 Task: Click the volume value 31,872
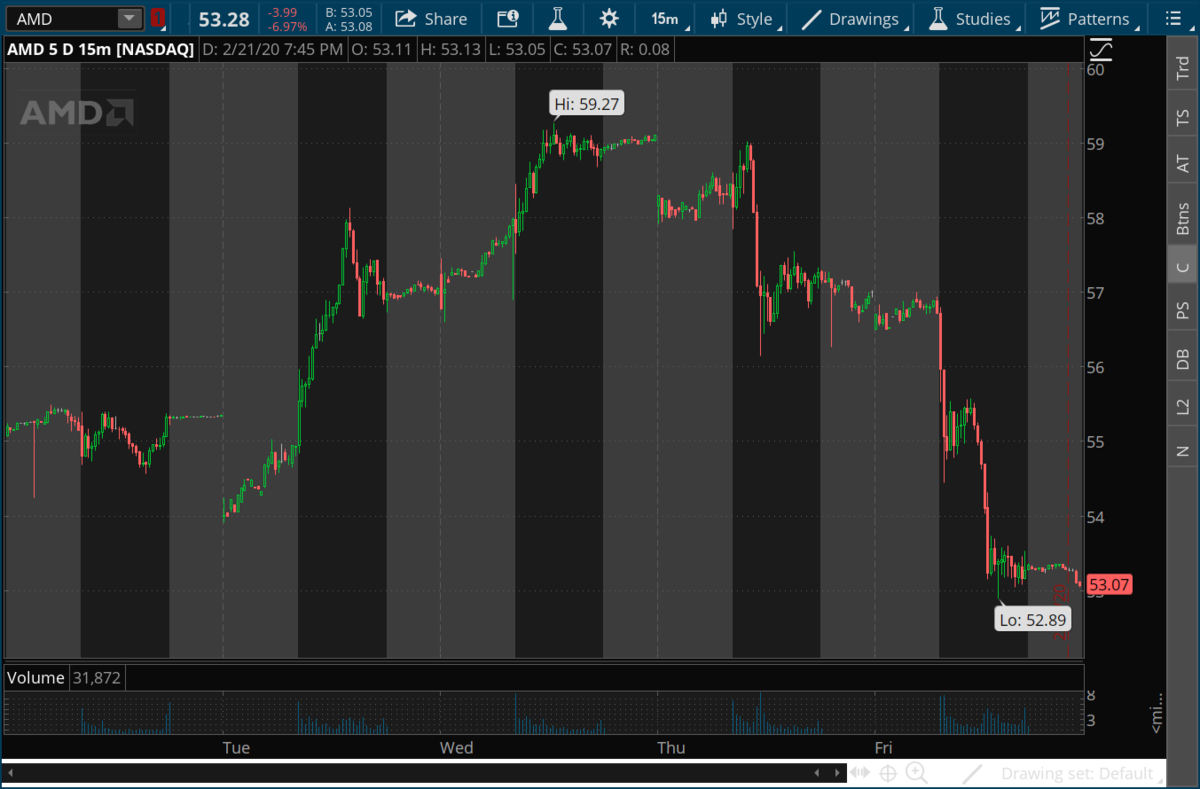(96, 678)
